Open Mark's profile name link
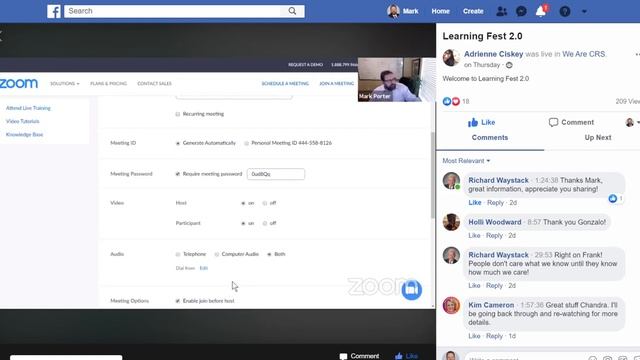This screenshot has width=640, height=360. 411,11
